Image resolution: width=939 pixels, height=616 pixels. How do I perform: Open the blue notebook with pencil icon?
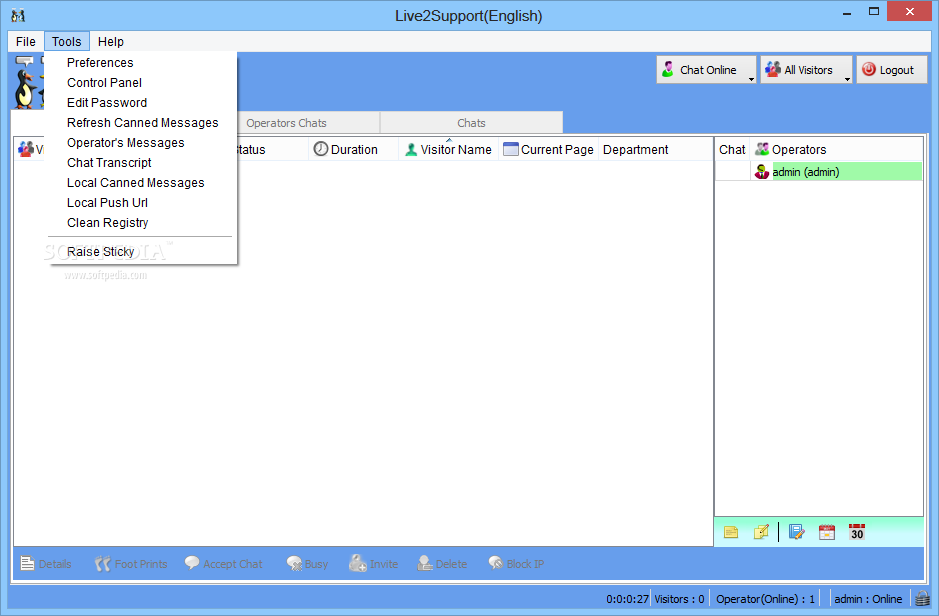(796, 532)
